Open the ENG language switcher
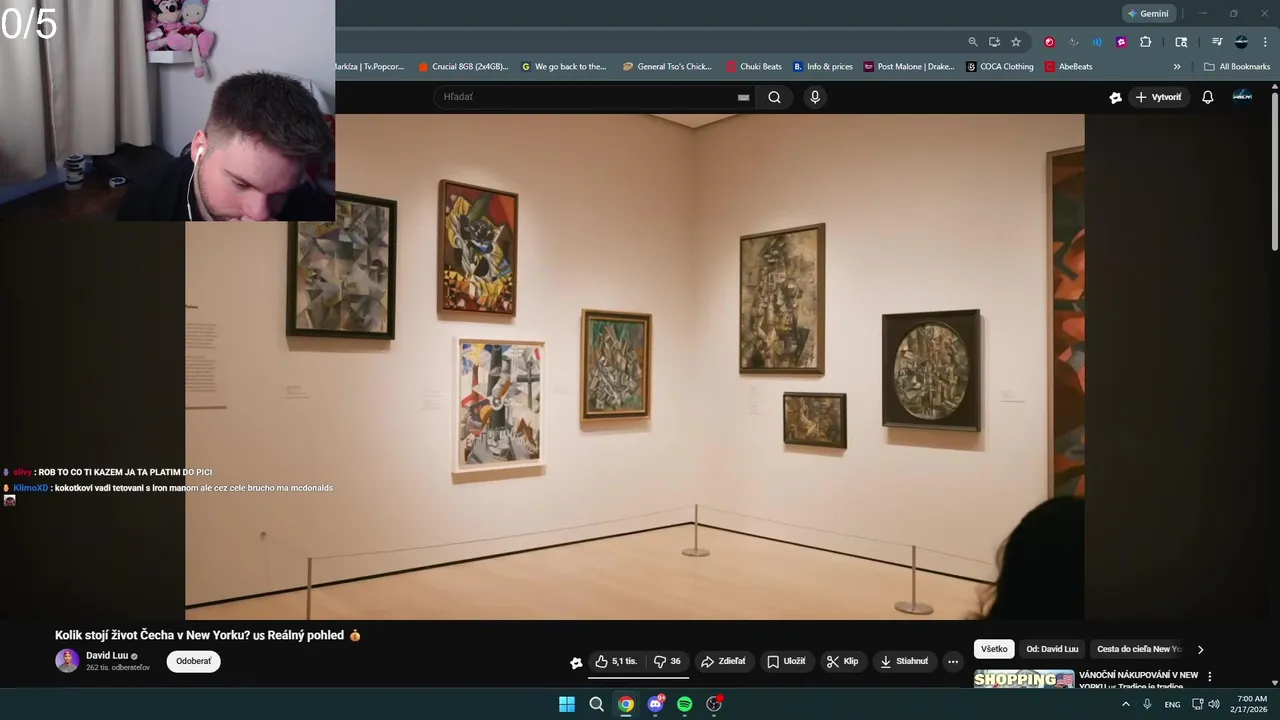 [x=1172, y=704]
